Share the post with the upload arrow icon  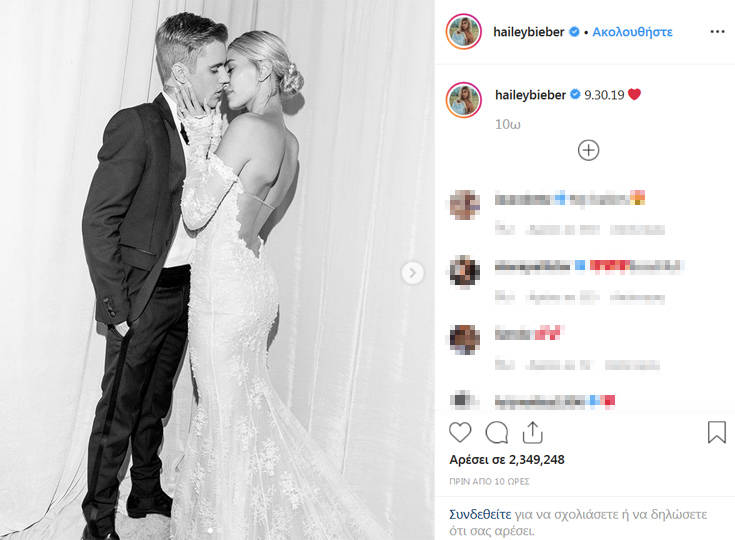point(532,432)
